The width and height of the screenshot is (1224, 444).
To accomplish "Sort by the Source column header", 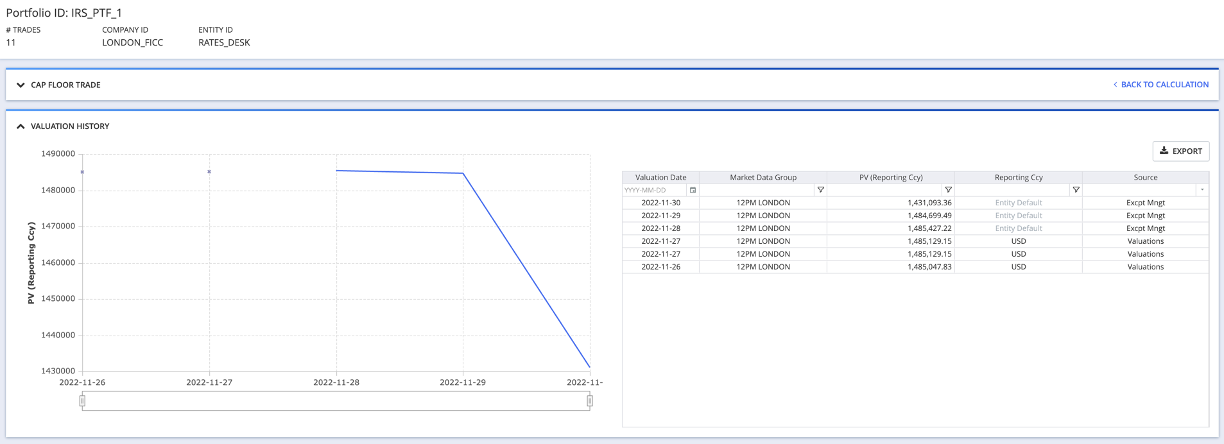I will (1145, 177).
